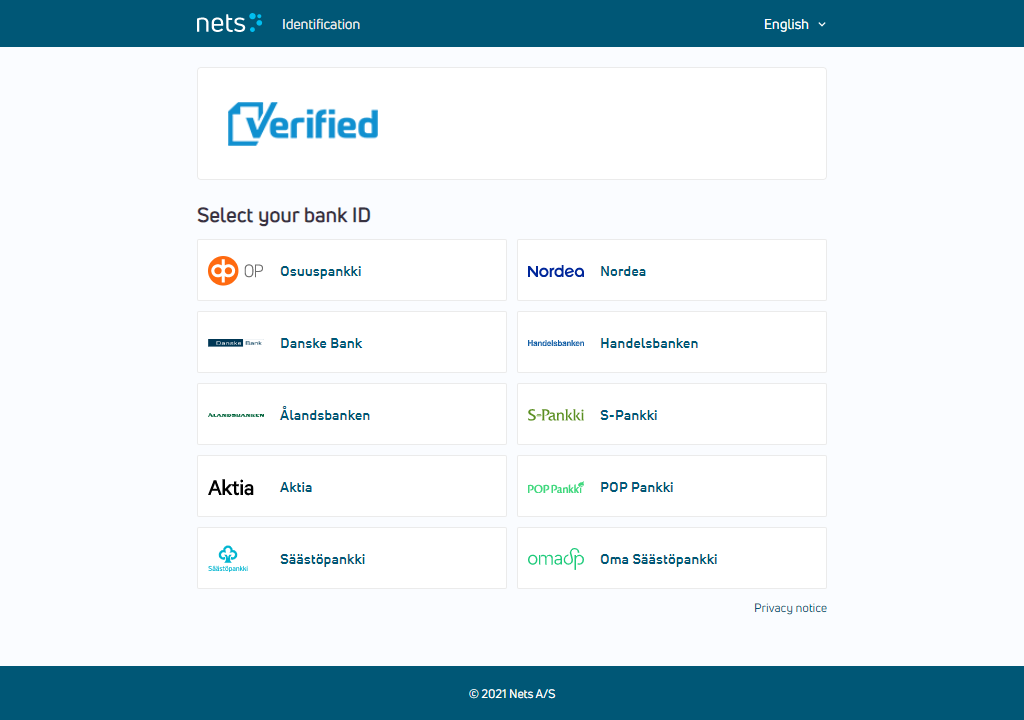
Task: Click the Verified logo banner
Action: point(303,123)
